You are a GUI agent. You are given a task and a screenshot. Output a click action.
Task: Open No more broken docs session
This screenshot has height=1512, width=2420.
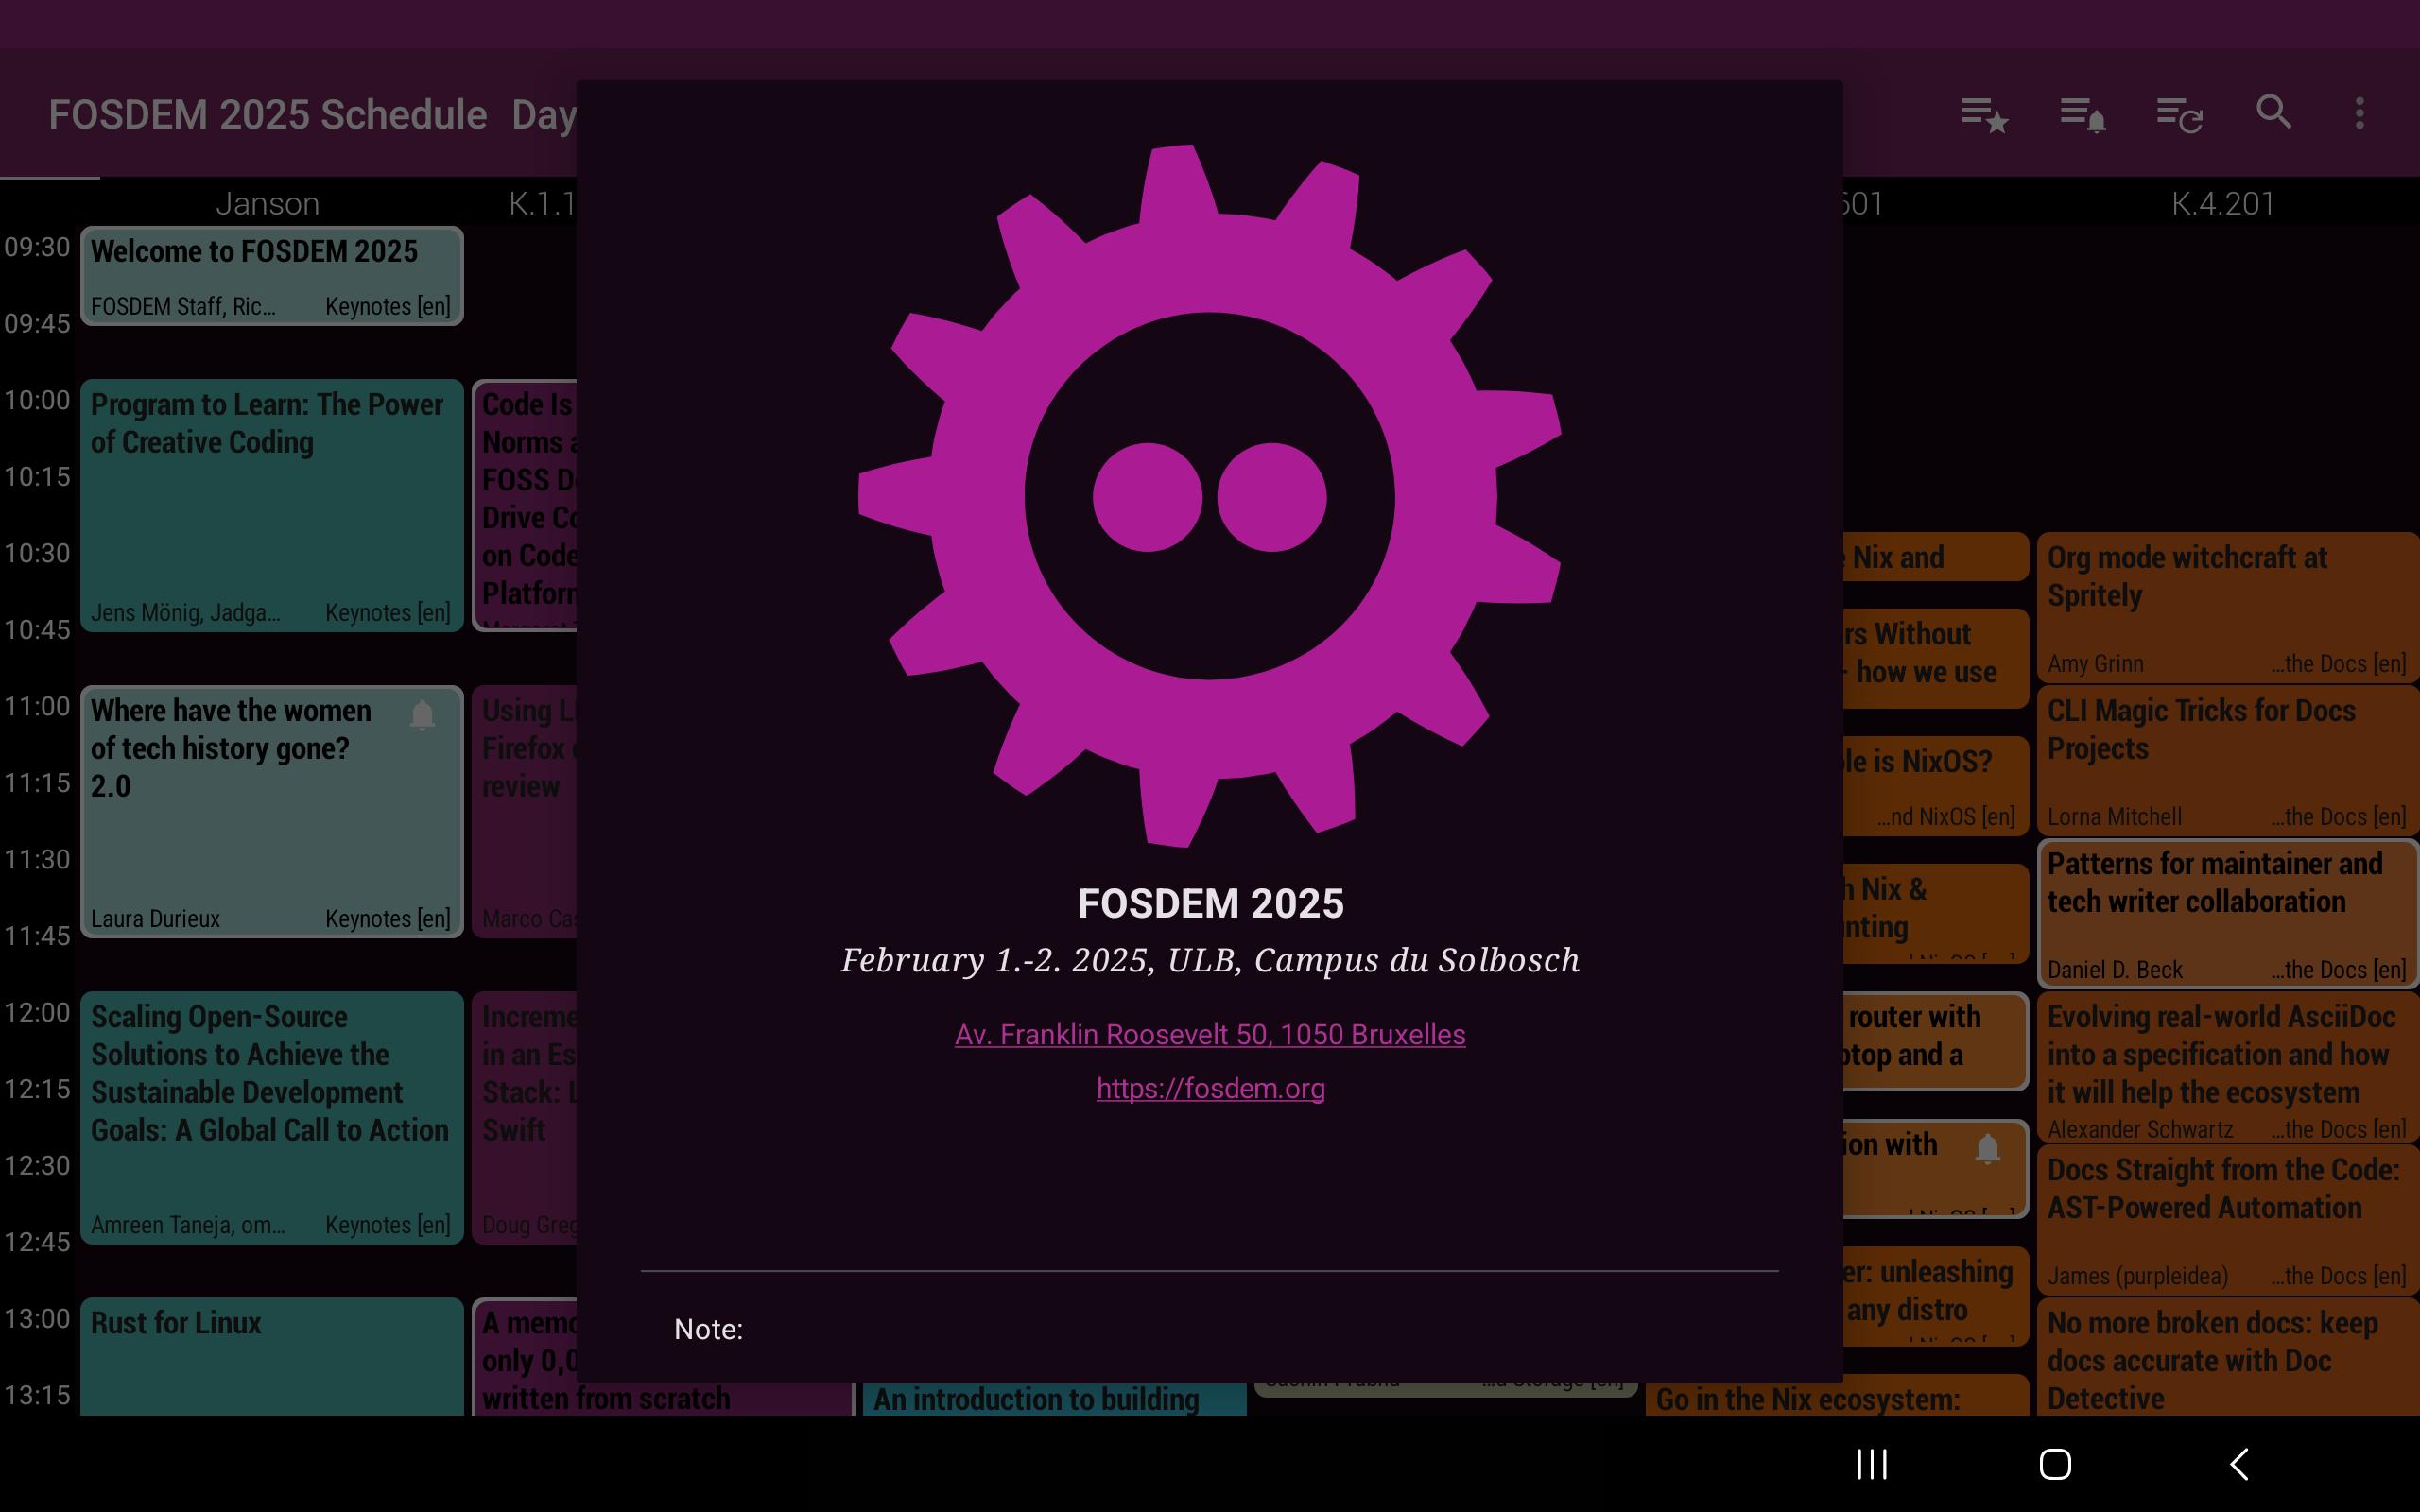pos(2228,1356)
